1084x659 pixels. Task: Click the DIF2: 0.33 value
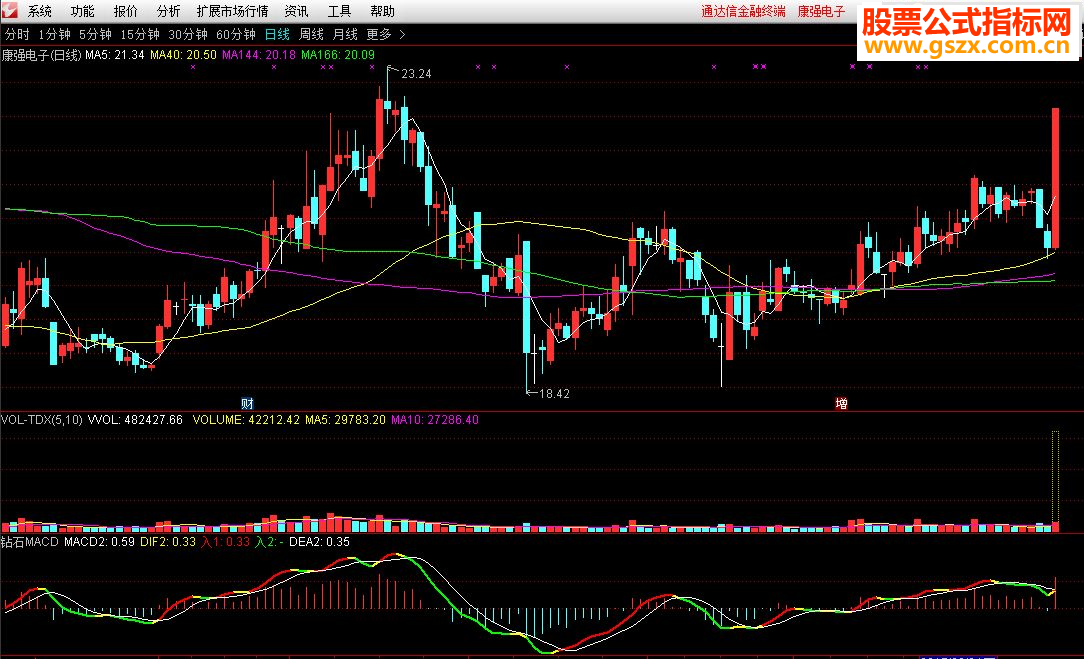(168, 542)
